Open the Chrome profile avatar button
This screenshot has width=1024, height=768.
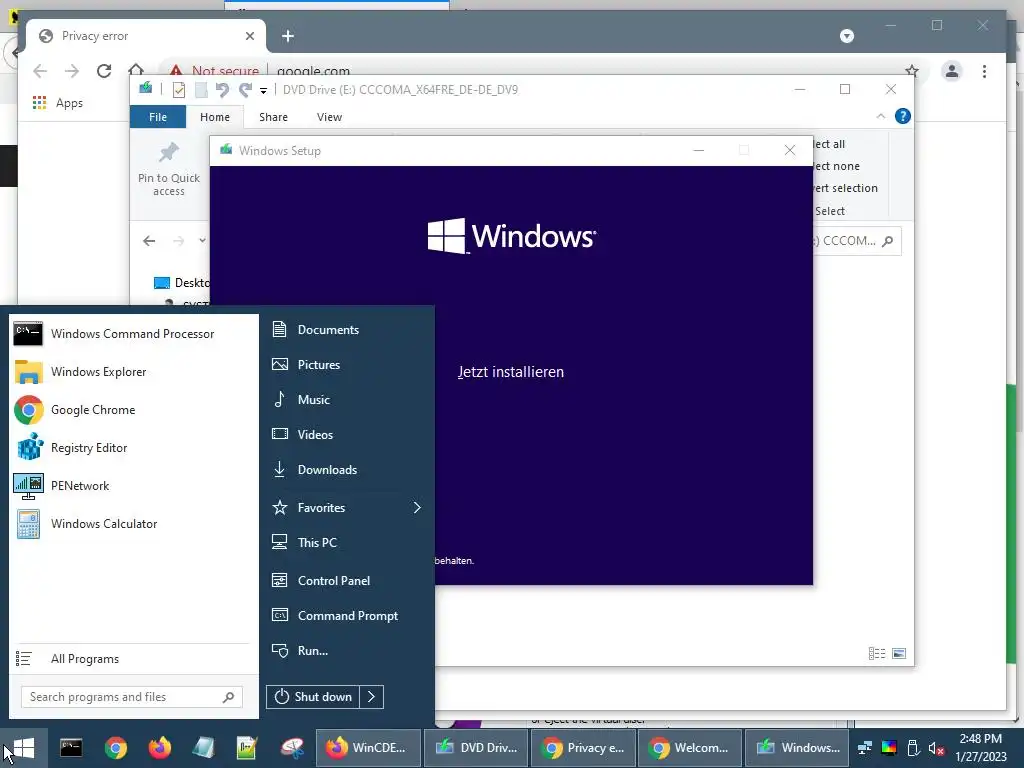tap(952, 71)
